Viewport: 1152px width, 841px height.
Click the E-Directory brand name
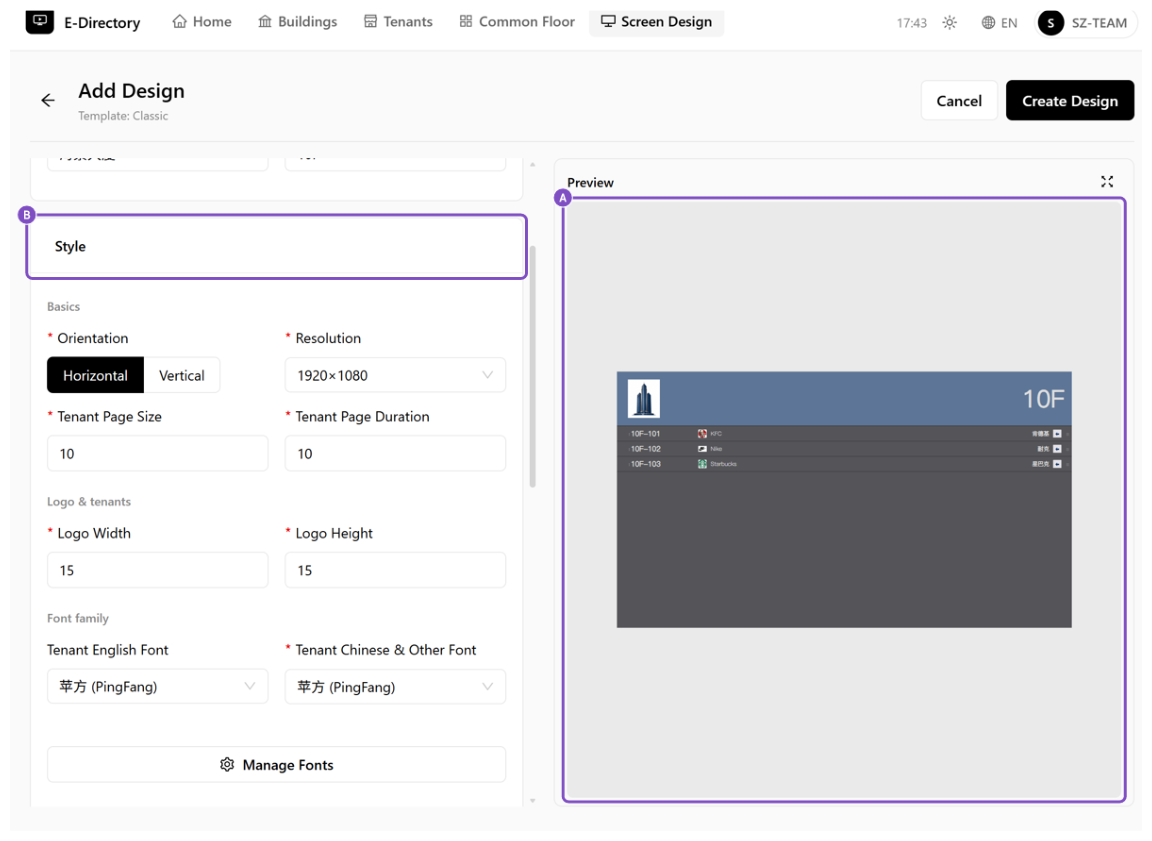102,23
